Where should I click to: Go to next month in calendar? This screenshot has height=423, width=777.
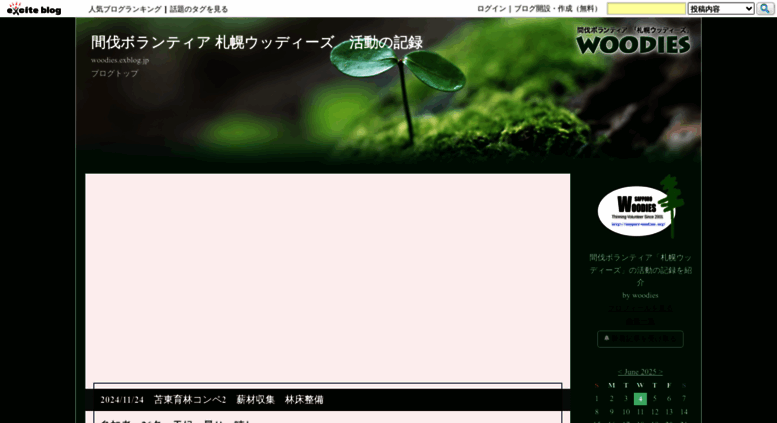pos(661,371)
